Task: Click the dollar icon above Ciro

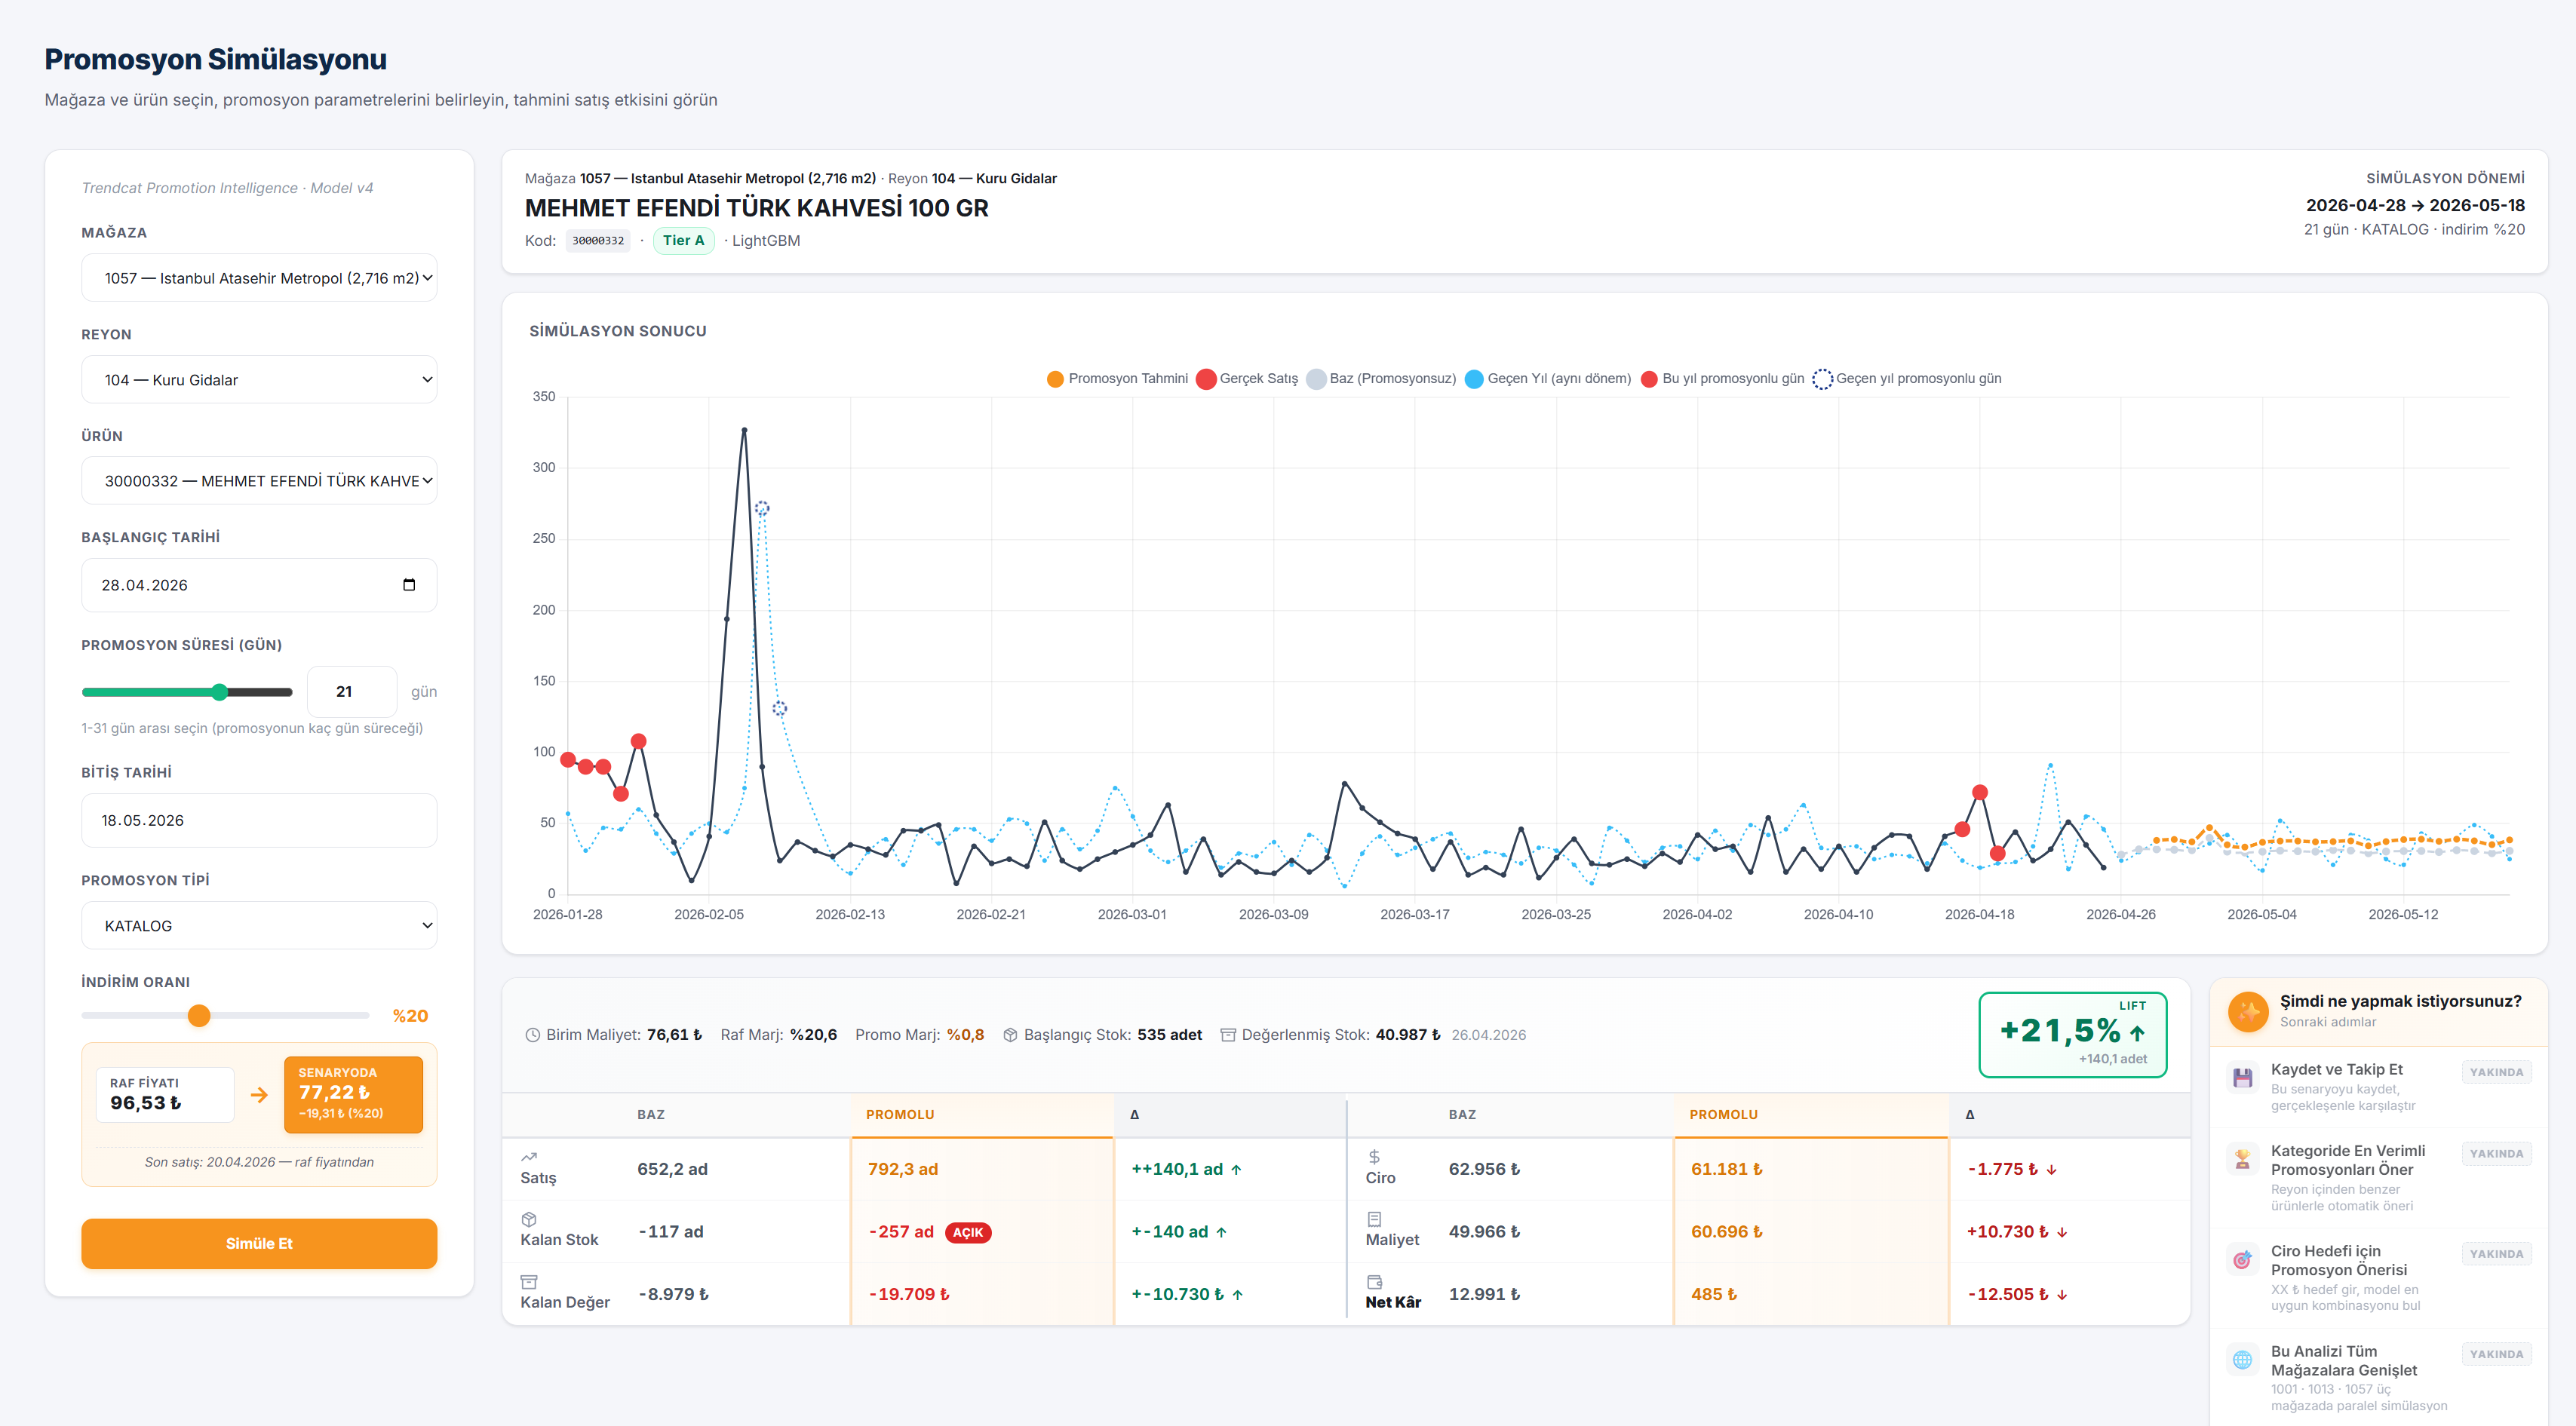Action: pyautogui.click(x=1374, y=1157)
